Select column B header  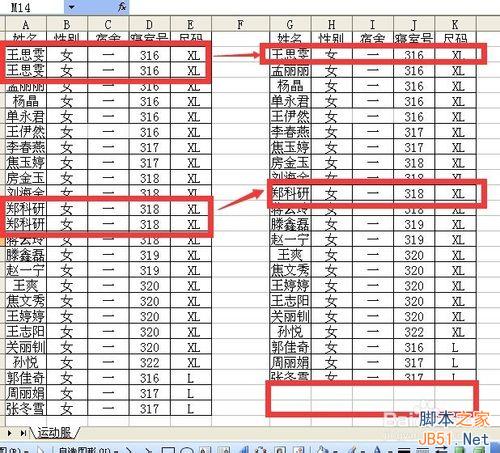[x=67, y=25]
